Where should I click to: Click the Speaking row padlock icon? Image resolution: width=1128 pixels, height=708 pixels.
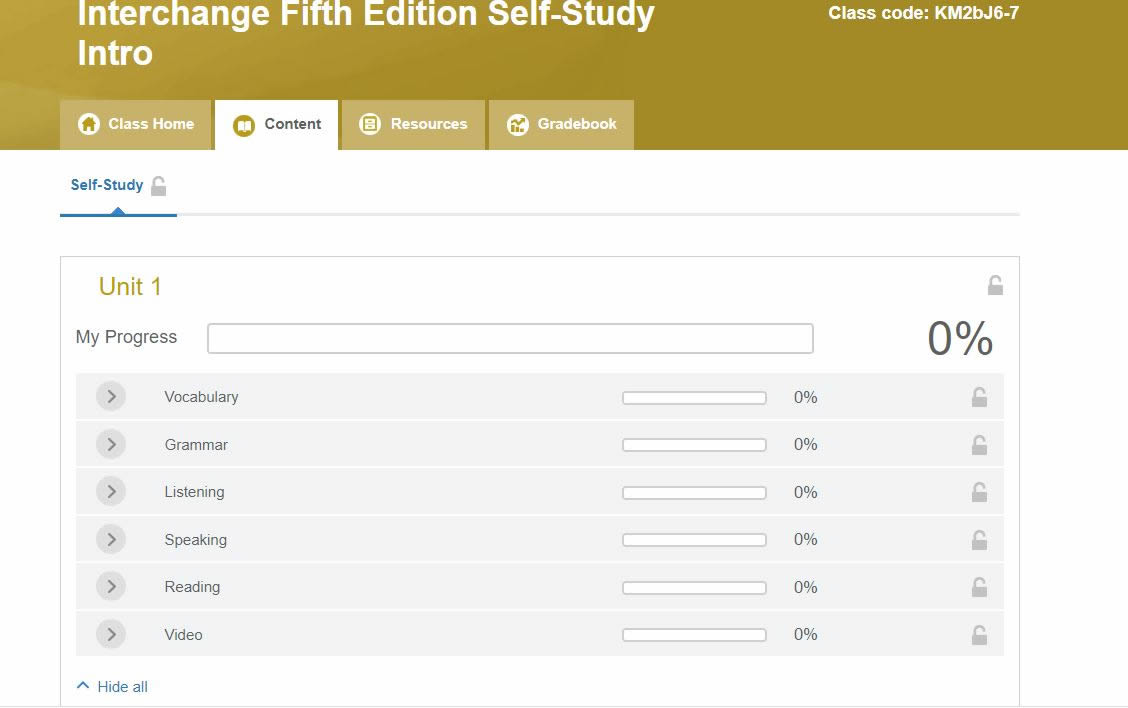979,540
